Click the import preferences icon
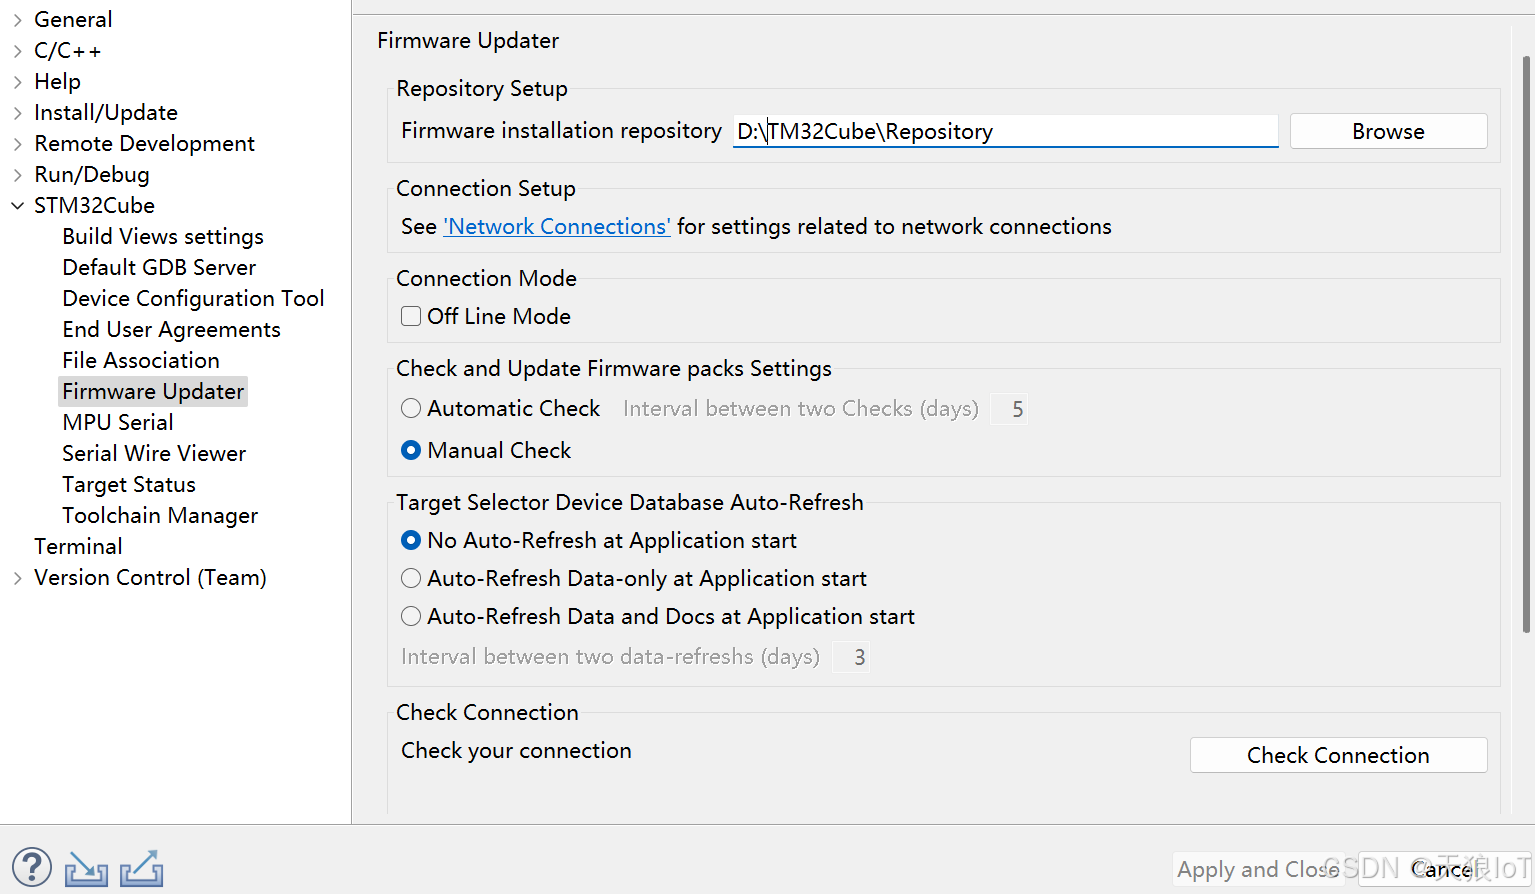This screenshot has height=894, width=1535. tap(86, 868)
